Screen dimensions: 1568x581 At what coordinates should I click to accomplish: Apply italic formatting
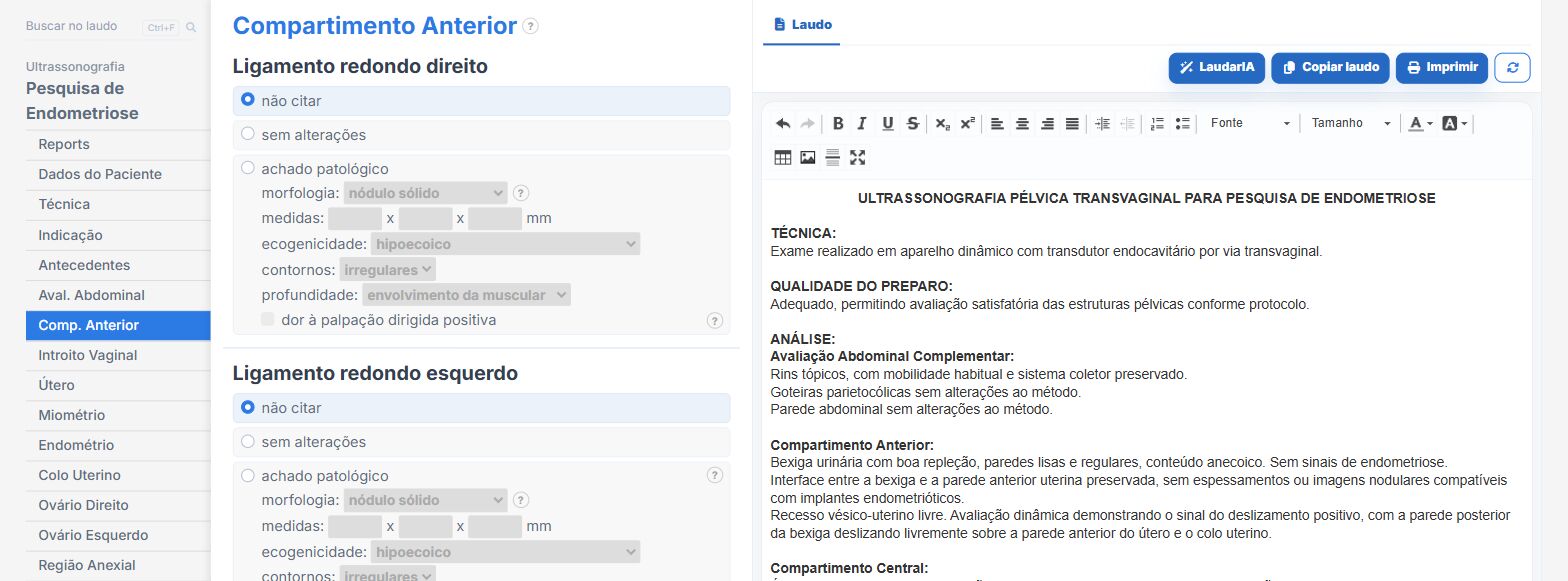tap(862, 123)
